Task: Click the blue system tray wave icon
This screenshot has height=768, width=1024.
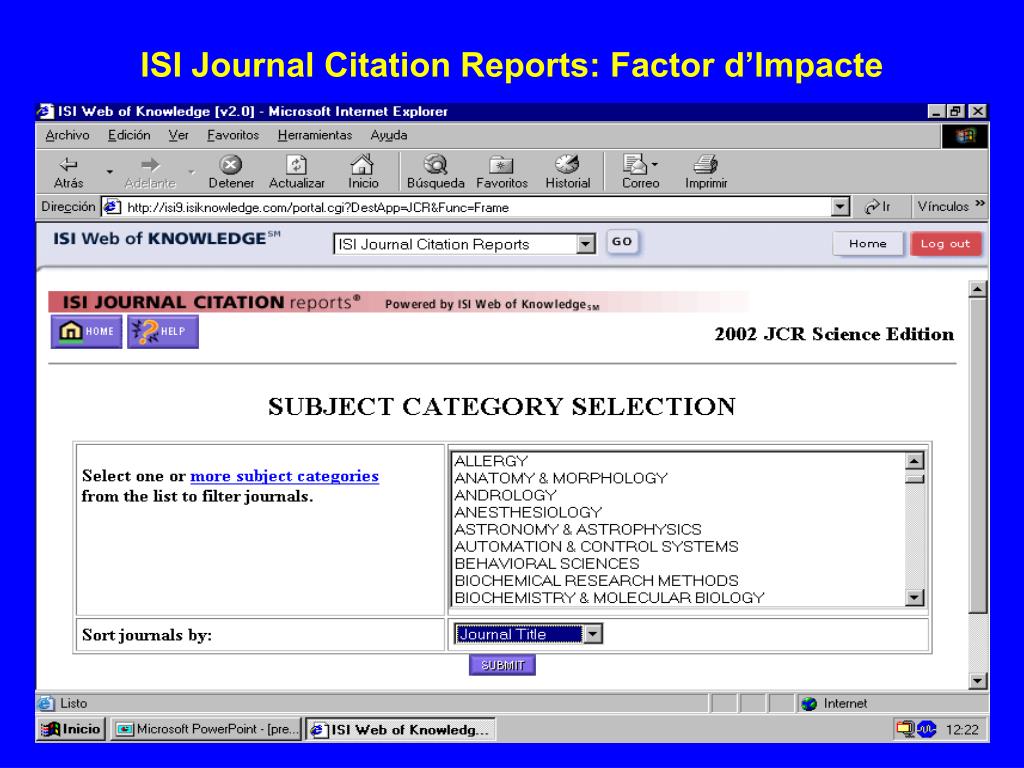Action: coord(927,729)
